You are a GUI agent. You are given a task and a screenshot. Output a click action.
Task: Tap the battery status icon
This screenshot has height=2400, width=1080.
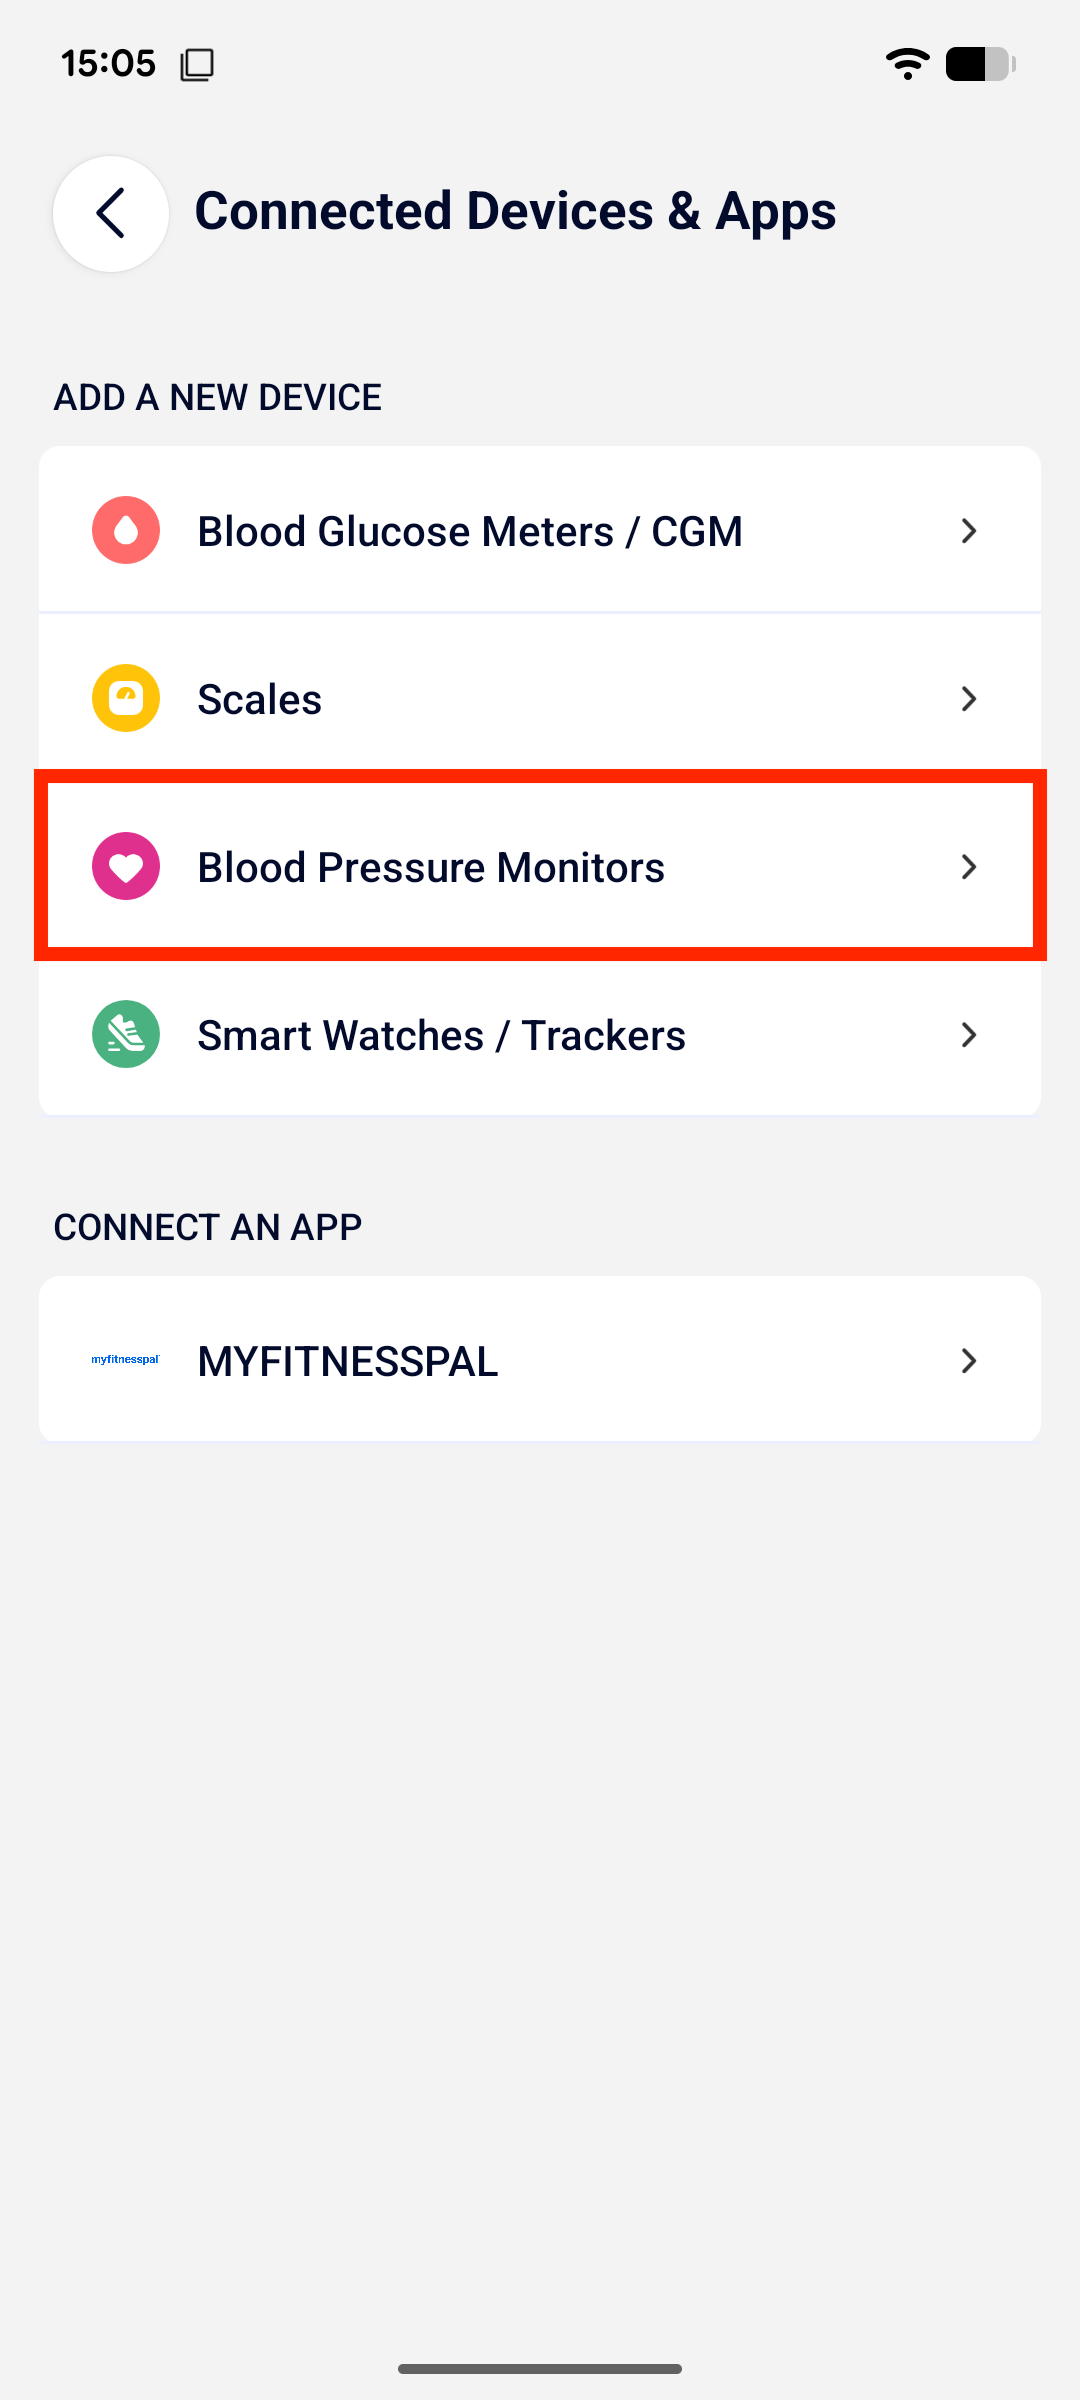[981, 64]
